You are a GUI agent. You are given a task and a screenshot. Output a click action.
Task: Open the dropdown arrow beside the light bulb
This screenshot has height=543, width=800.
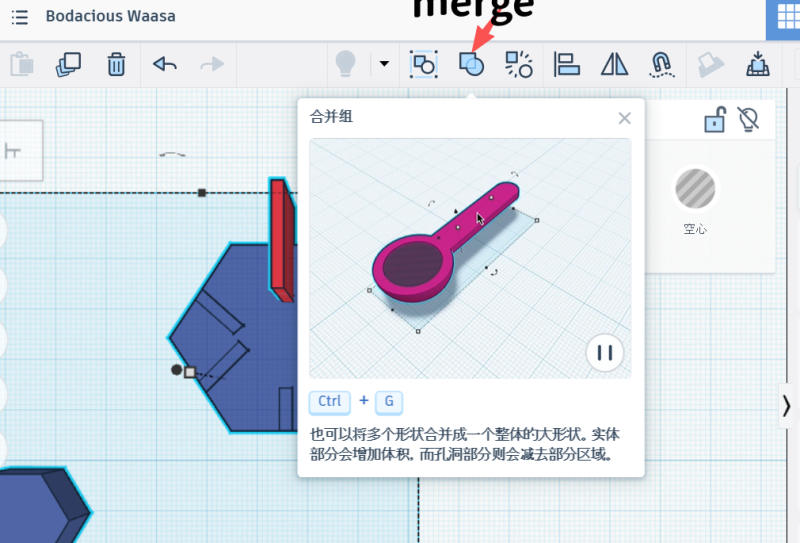384,64
